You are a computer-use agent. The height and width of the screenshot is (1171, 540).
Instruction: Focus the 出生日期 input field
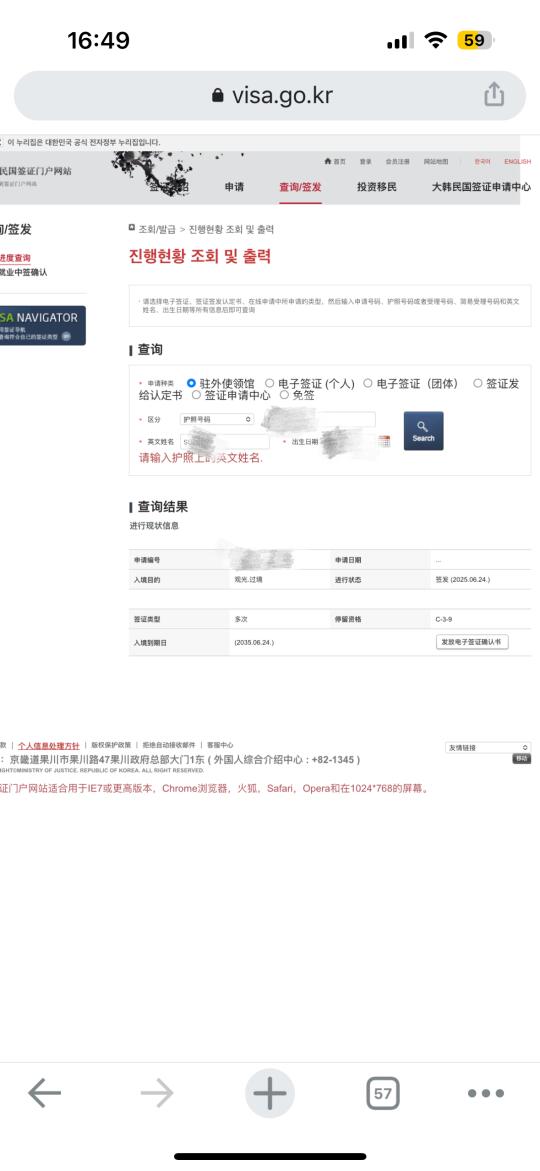click(348, 442)
